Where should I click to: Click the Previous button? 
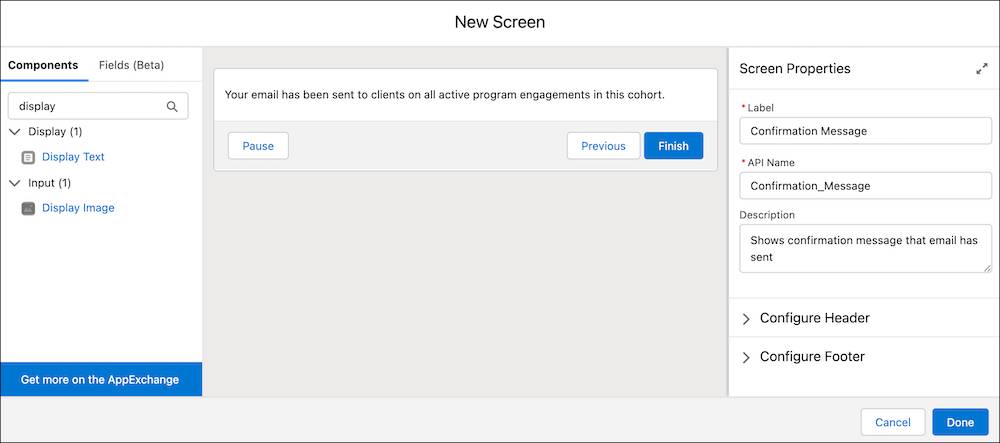point(603,146)
